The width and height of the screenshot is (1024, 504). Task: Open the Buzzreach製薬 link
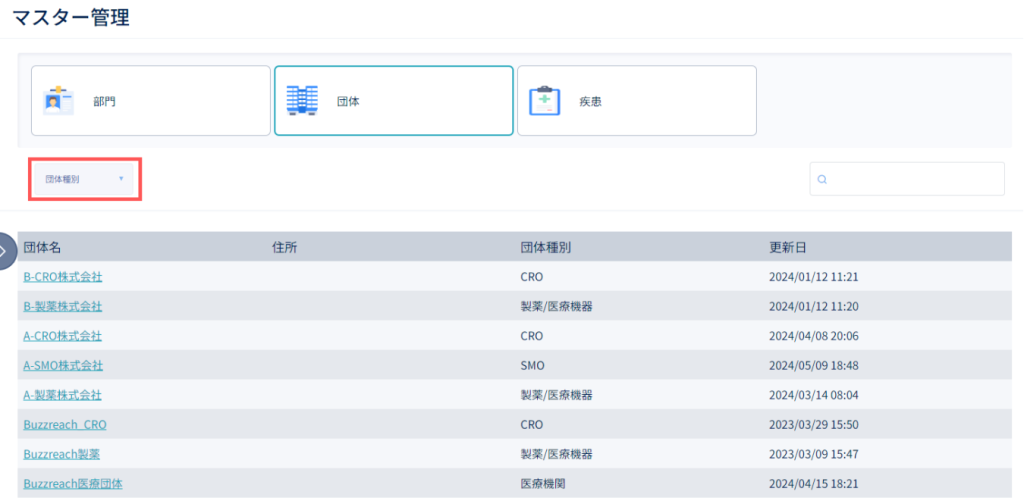(x=62, y=454)
